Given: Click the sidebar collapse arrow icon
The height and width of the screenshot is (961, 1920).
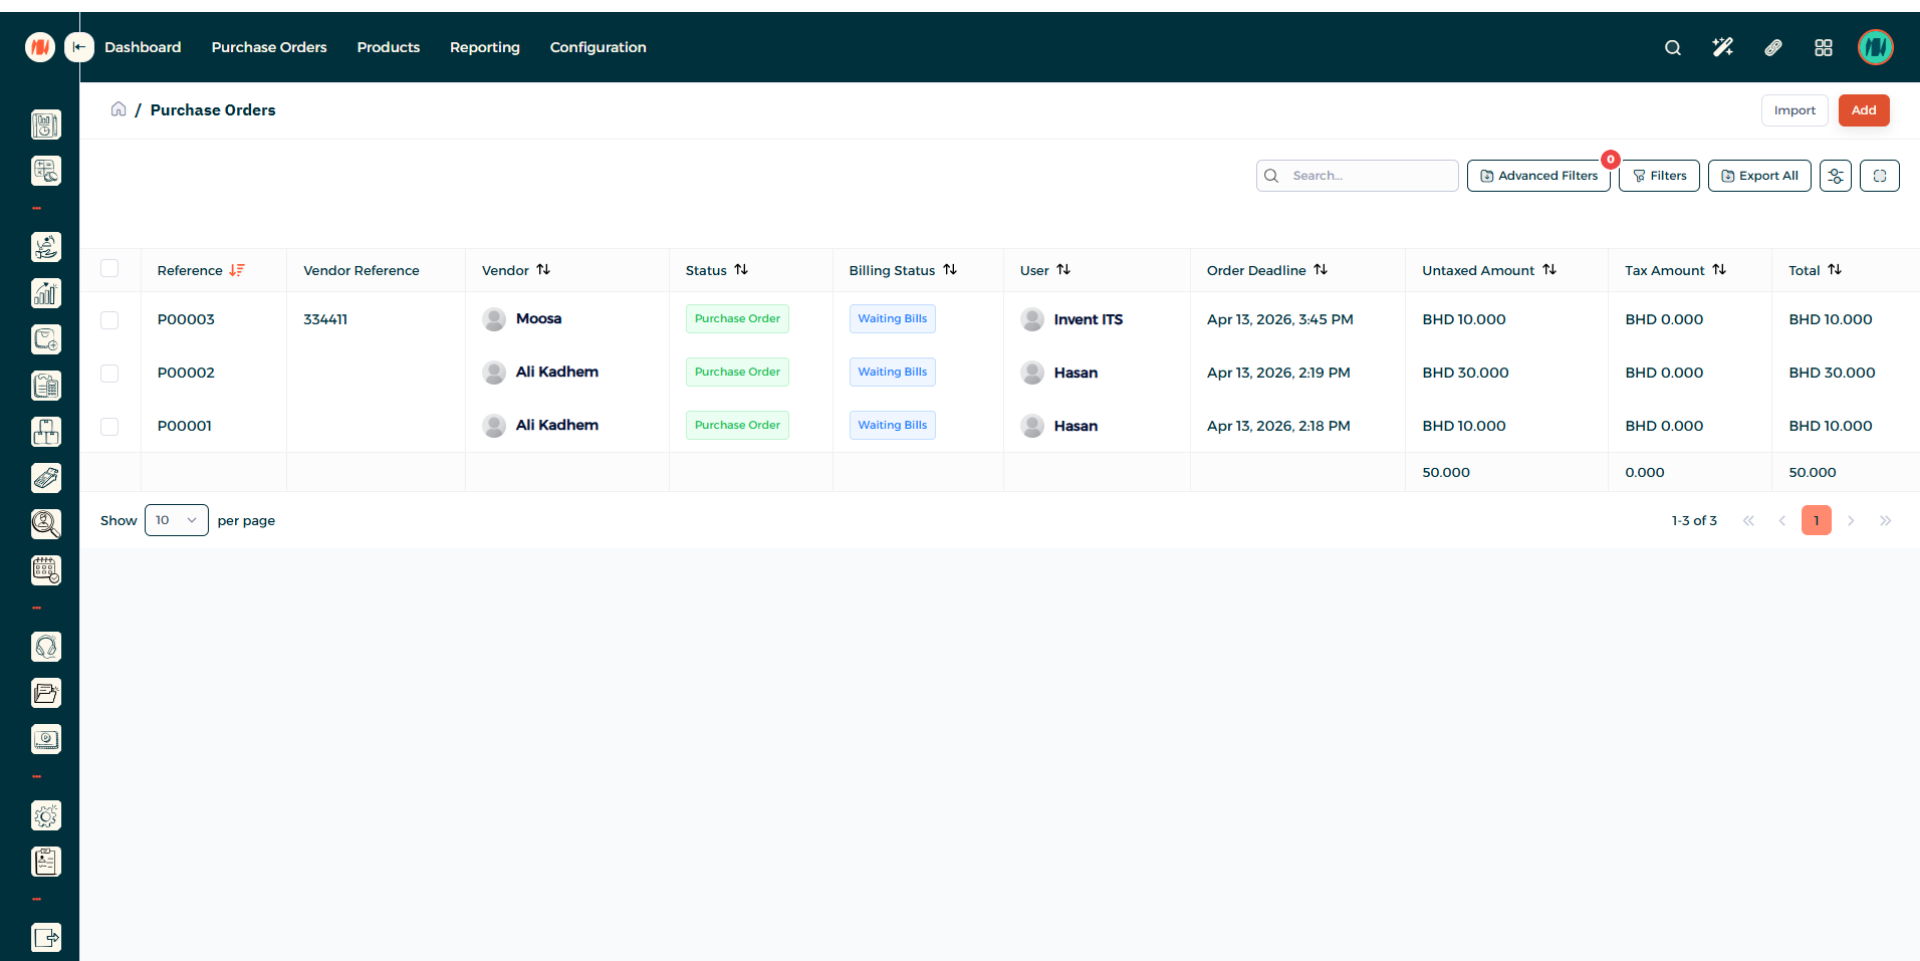Looking at the screenshot, I should click(79, 47).
